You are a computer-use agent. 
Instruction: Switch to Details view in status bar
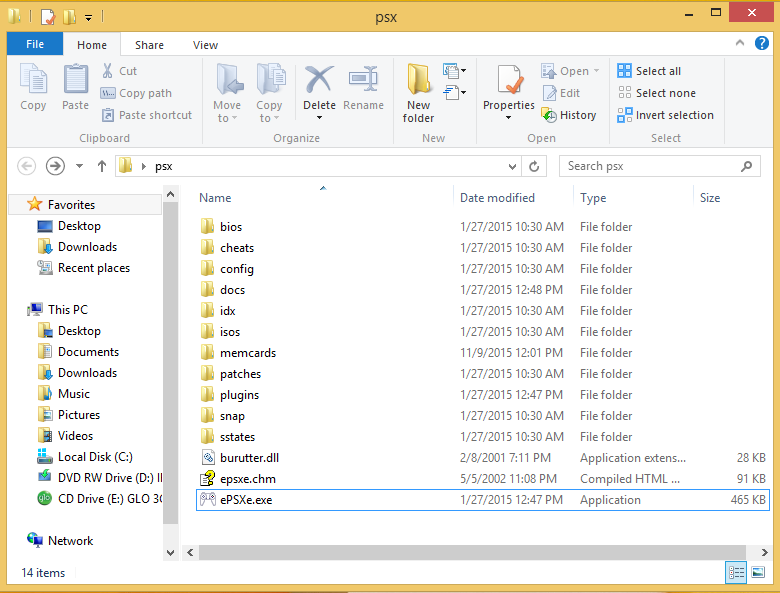(x=736, y=572)
